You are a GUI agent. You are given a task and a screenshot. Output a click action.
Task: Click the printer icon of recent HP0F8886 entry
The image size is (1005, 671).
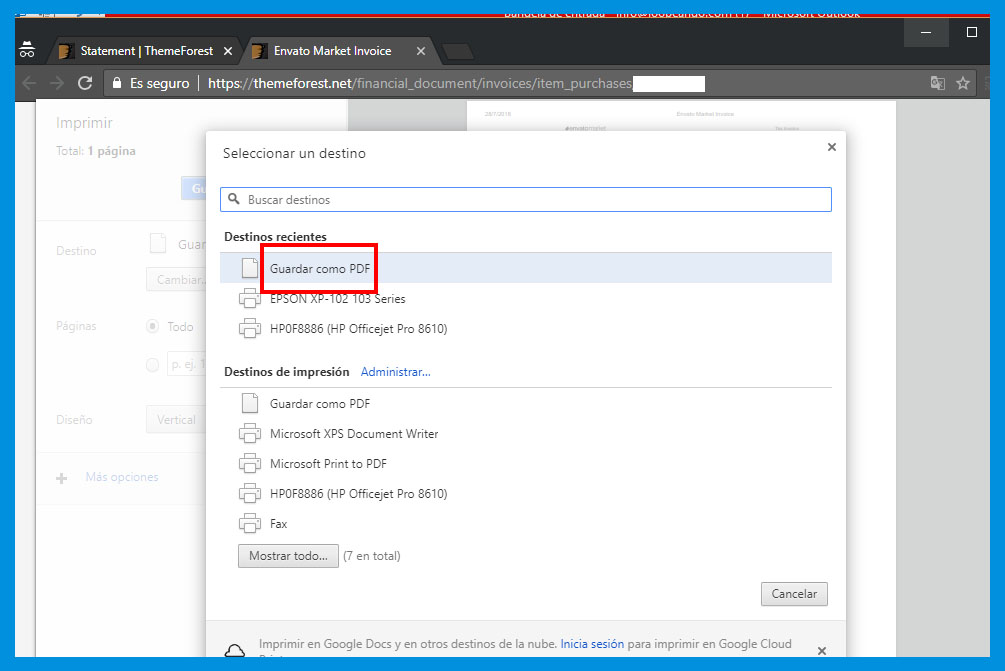tap(250, 329)
